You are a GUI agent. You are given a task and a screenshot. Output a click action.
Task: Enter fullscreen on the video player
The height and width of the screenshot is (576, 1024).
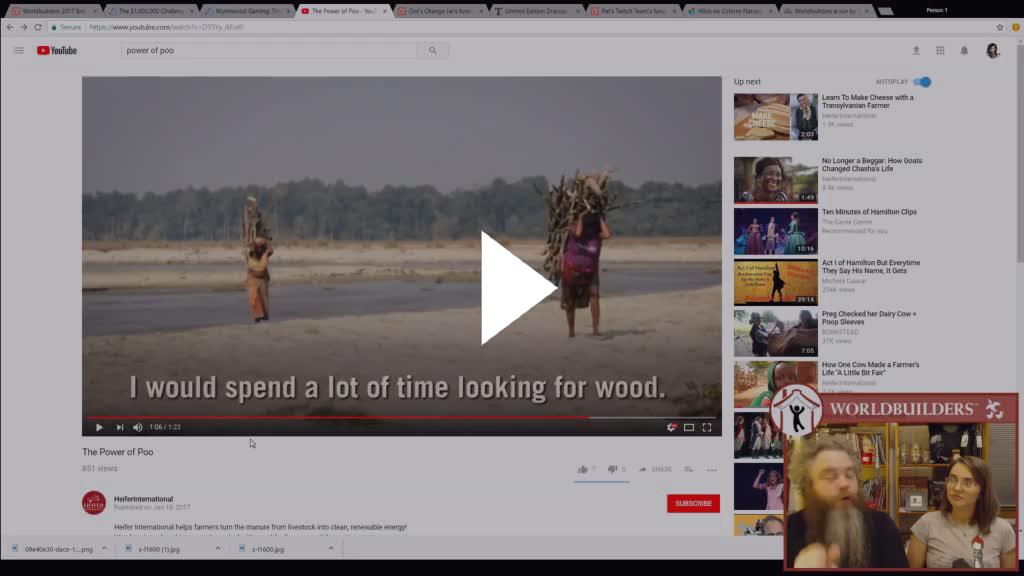pyautogui.click(x=707, y=427)
